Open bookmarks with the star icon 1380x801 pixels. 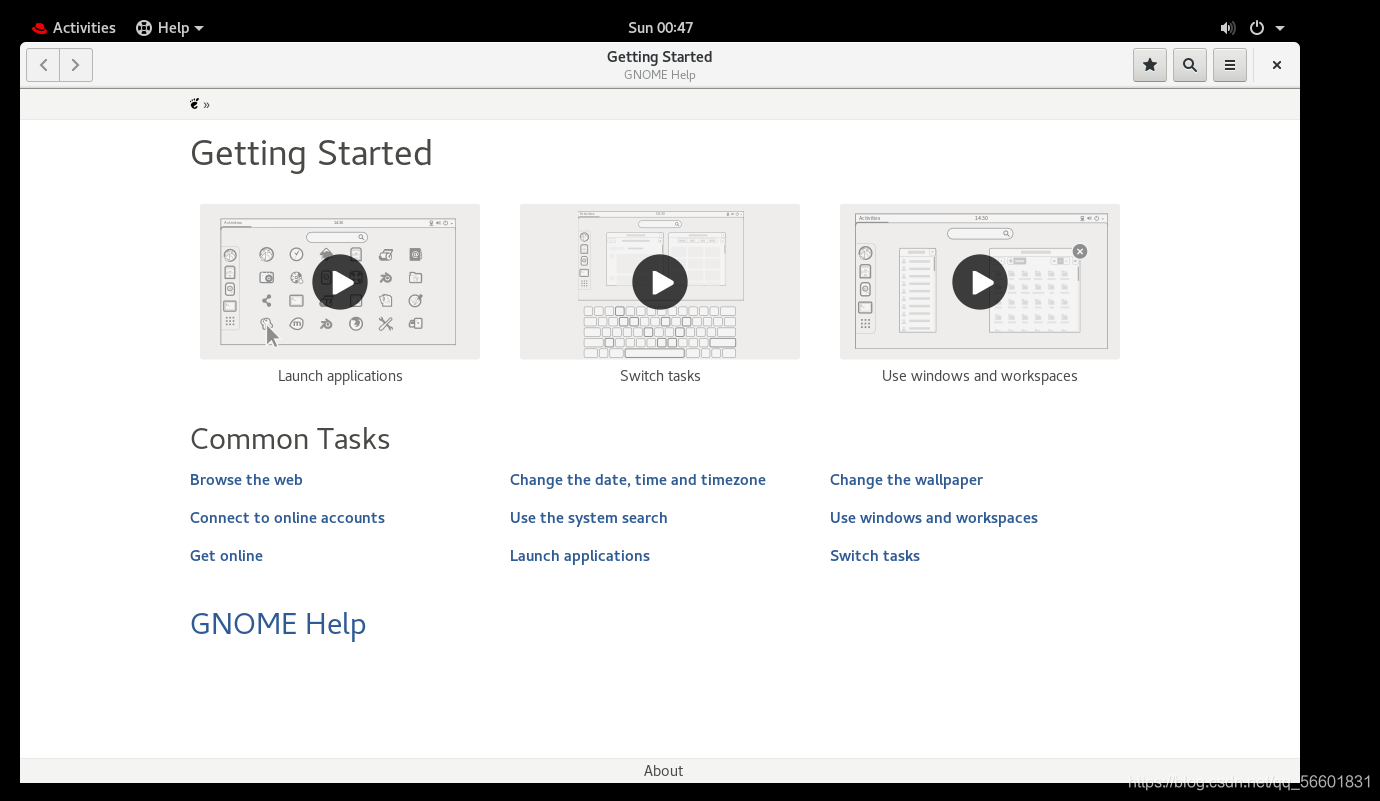tap(1150, 65)
